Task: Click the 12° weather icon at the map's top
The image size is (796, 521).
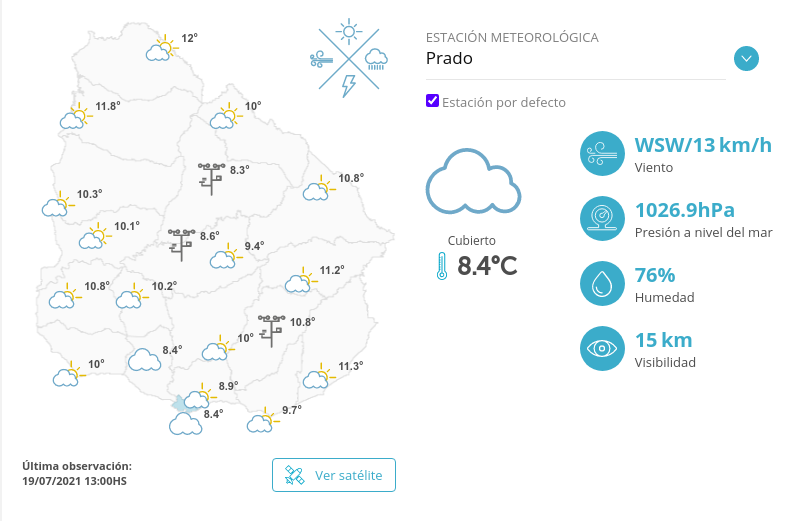Action: click(160, 48)
